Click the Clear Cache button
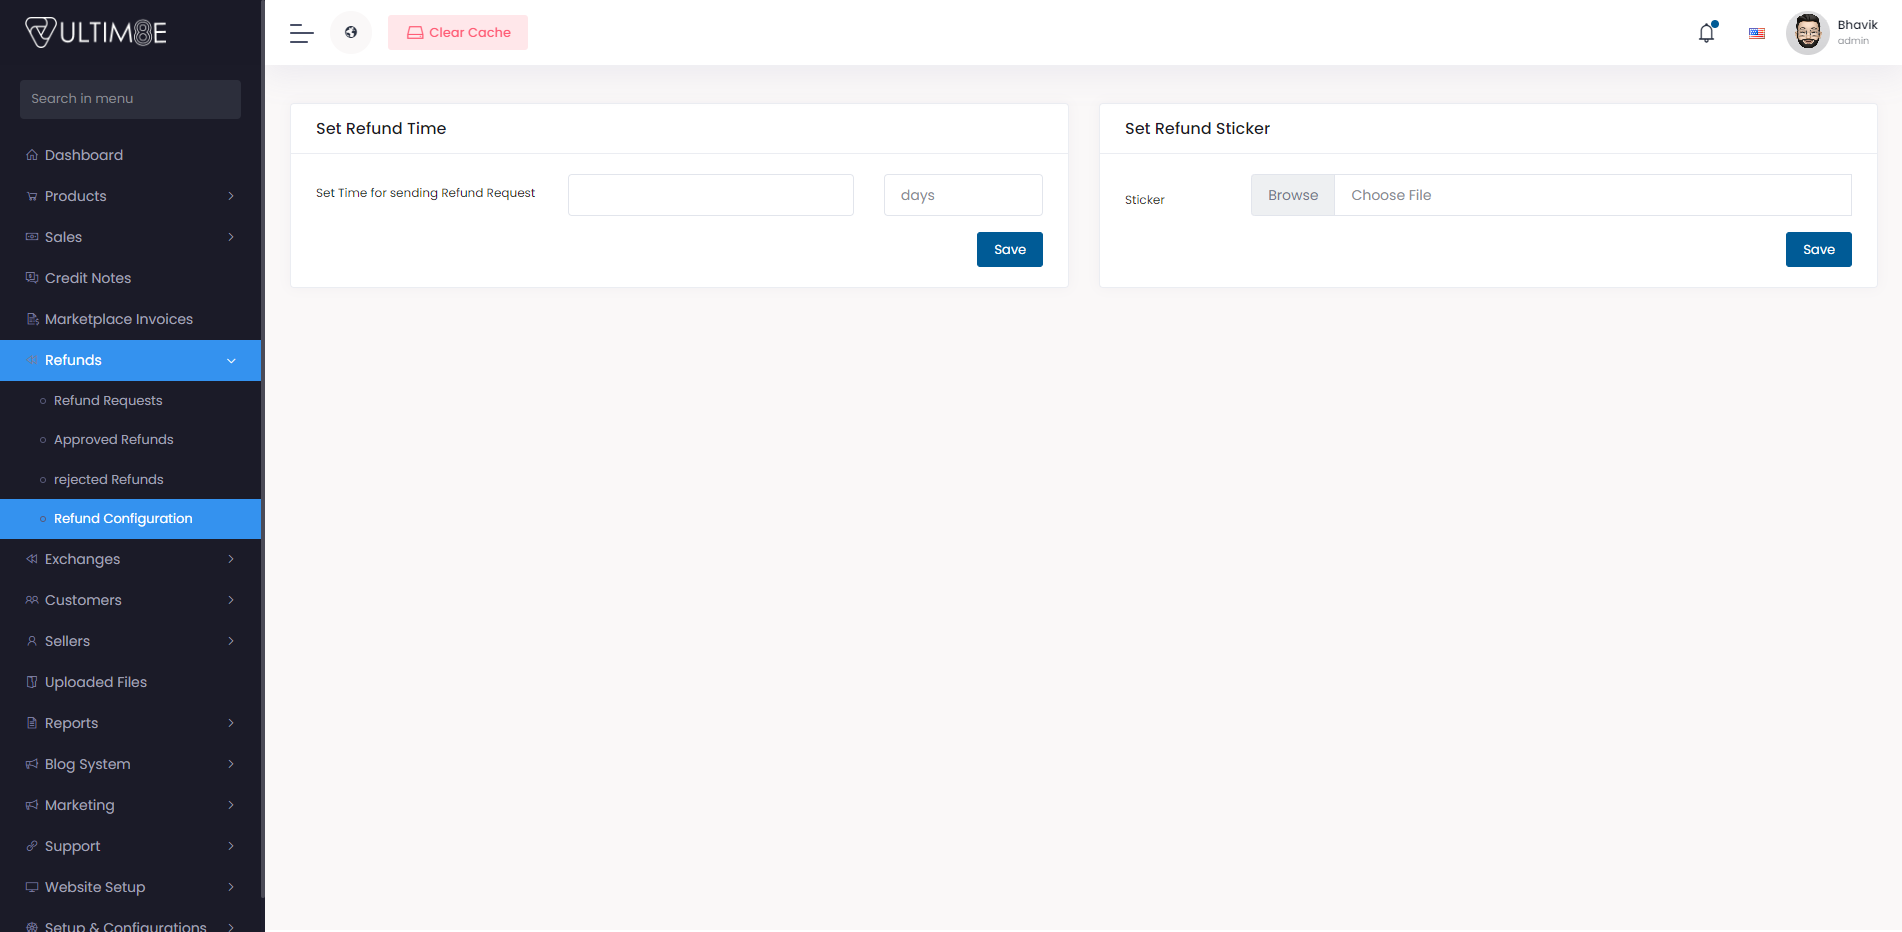 pyautogui.click(x=457, y=32)
